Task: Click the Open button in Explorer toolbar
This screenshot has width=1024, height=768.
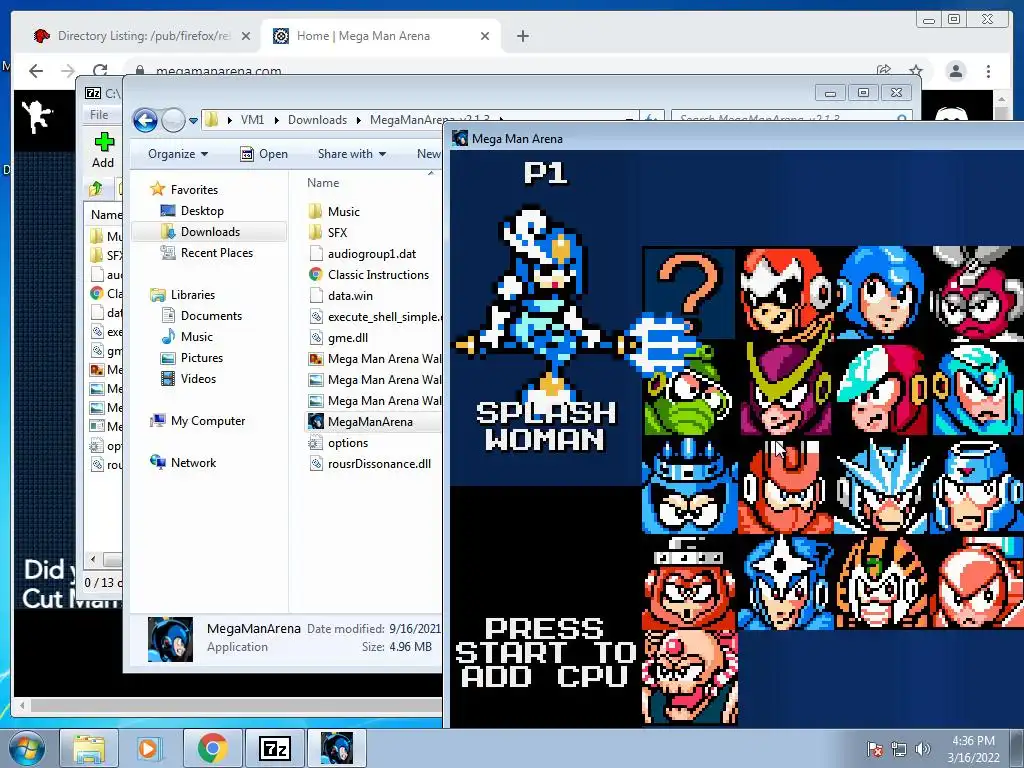Action: click(264, 154)
